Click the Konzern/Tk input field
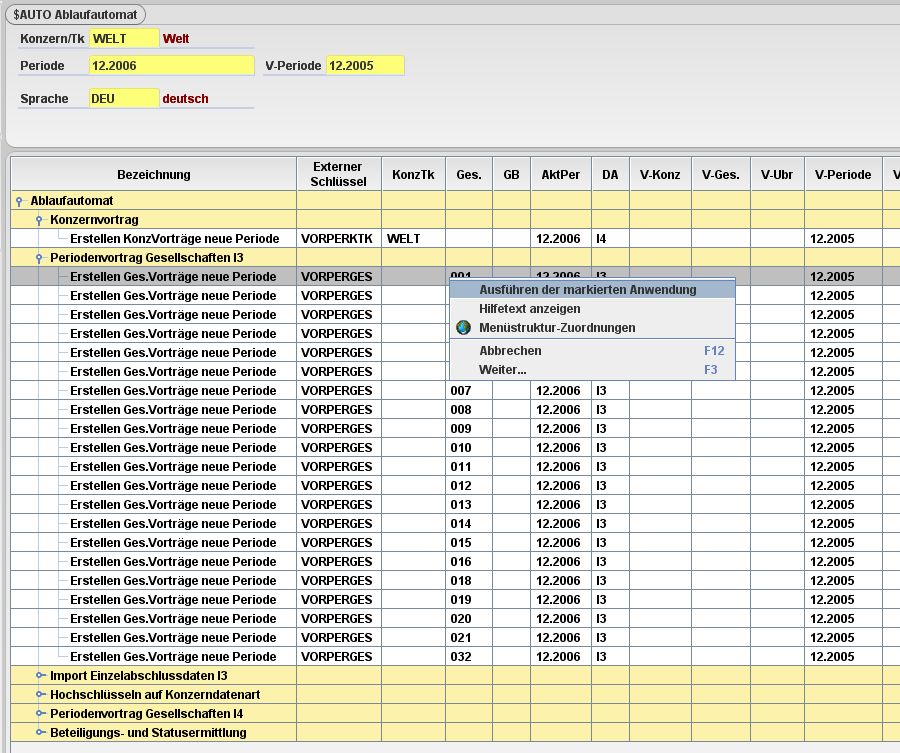The width and height of the screenshot is (900, 753). click(x=123, y=38)
